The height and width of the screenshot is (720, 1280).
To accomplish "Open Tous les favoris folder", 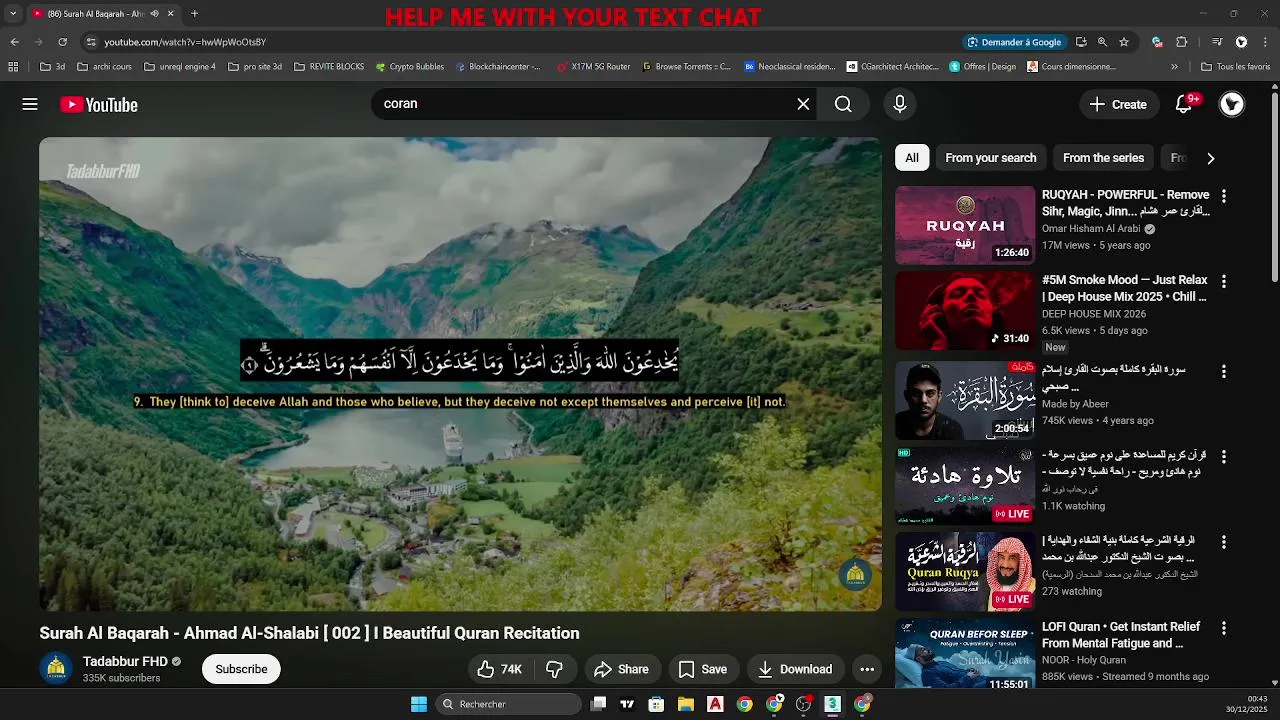I will (x=1236, y=67).
